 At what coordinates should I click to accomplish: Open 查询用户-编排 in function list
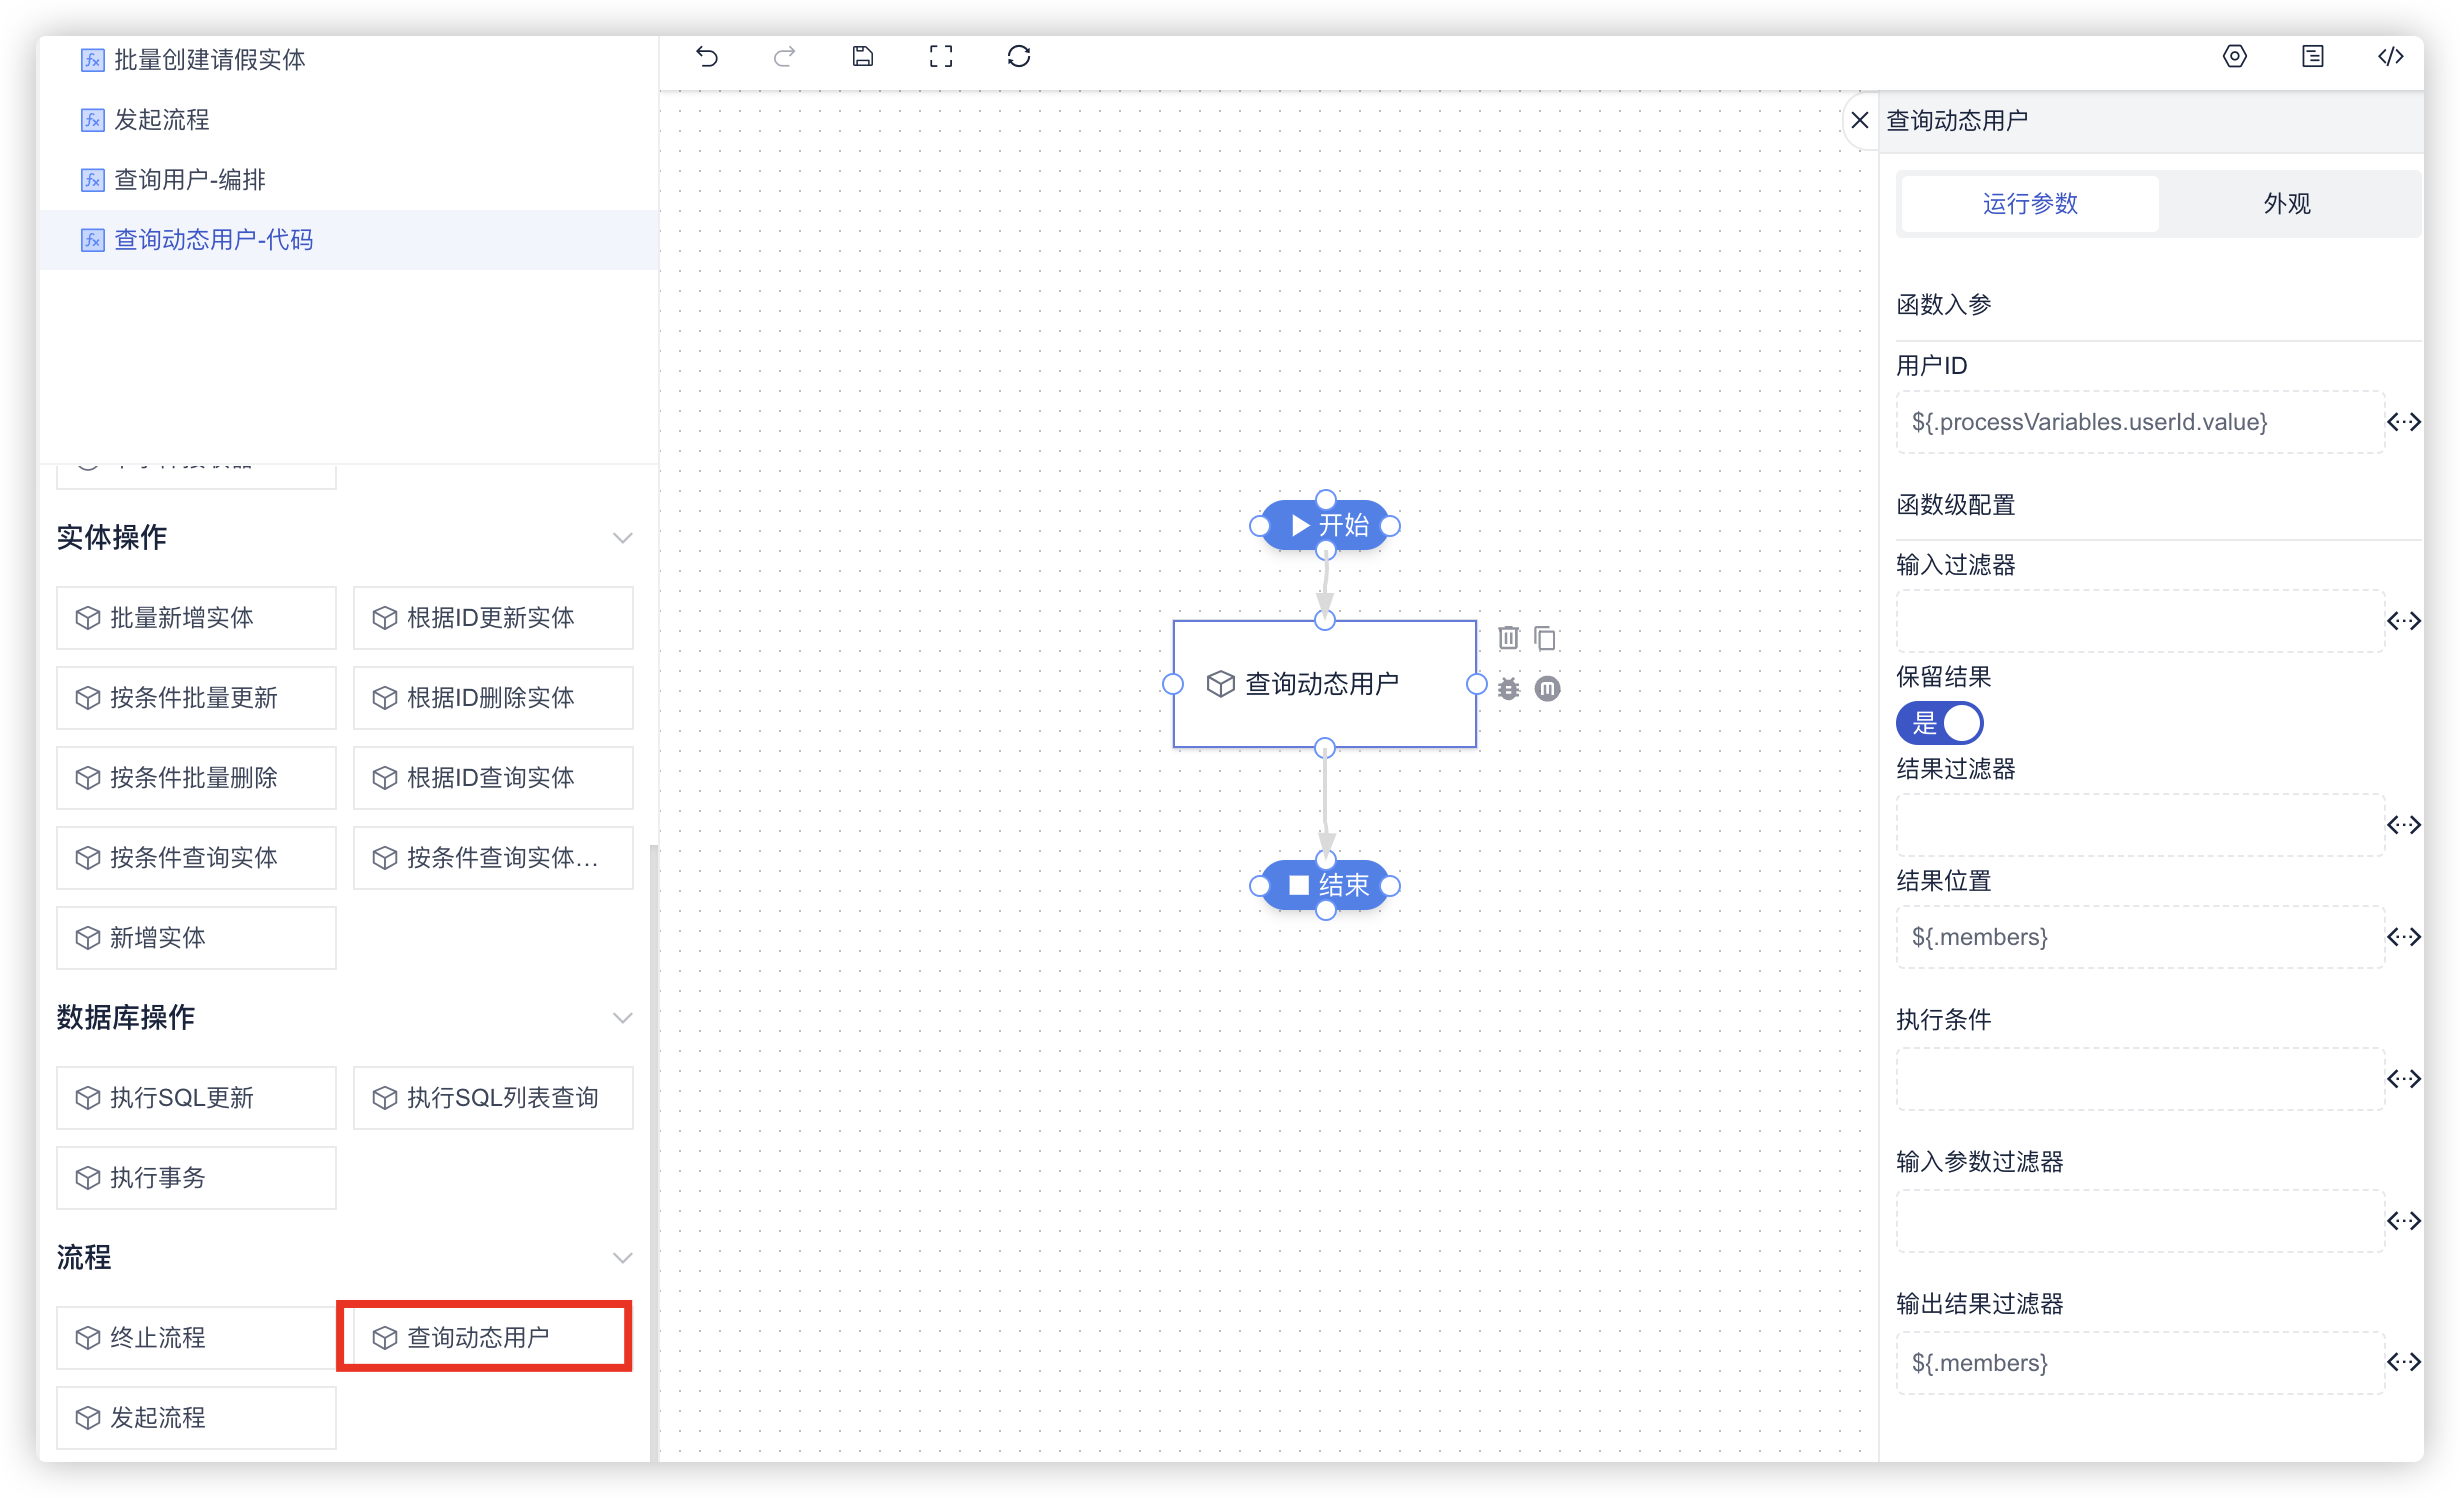pos(190,180)
